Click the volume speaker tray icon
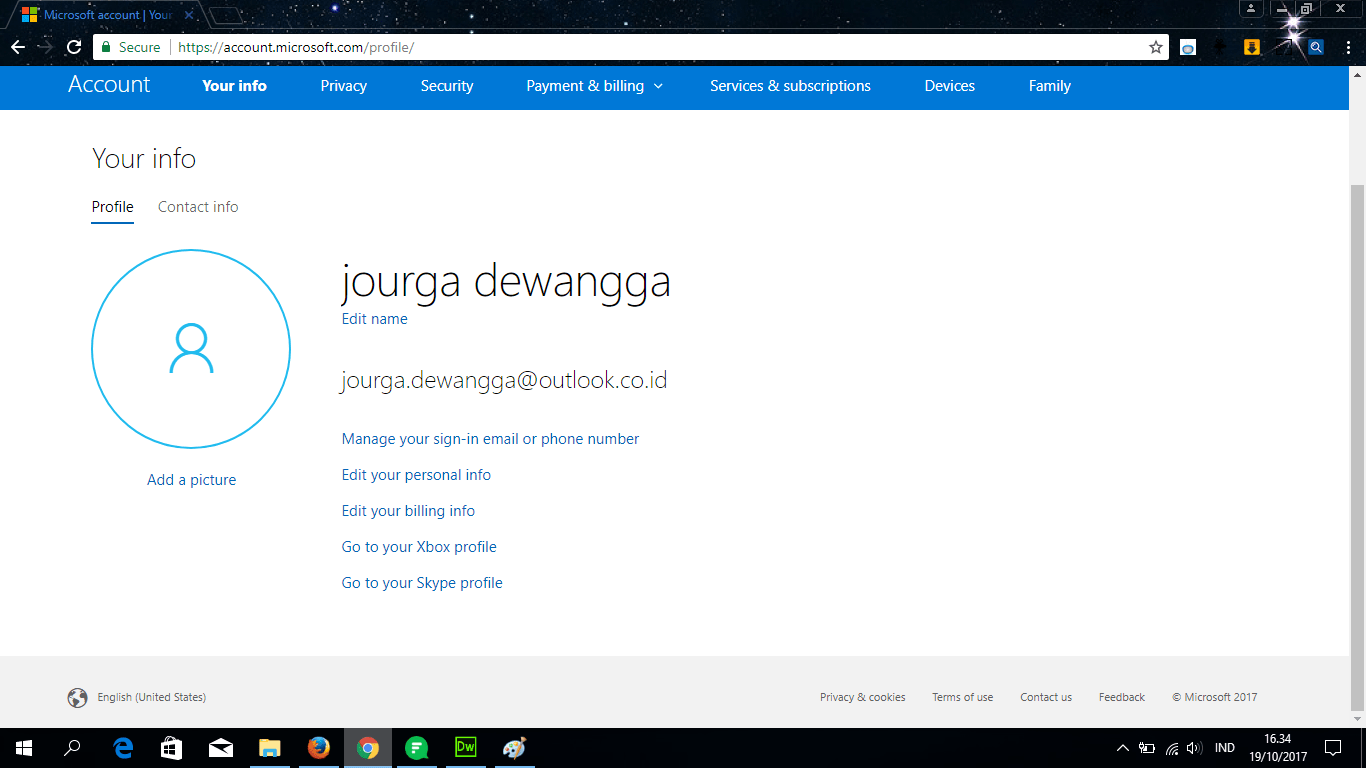1366x768 pixels. [x=1194, y=748]
